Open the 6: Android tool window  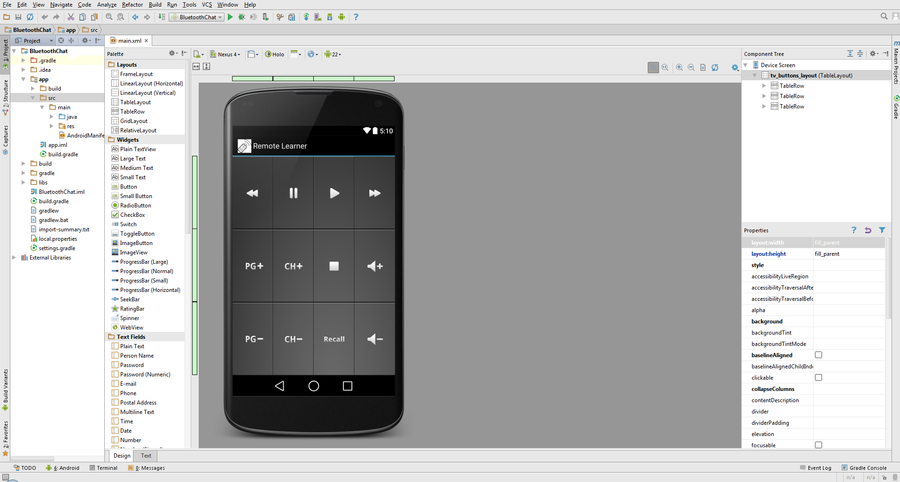[63, 468]
